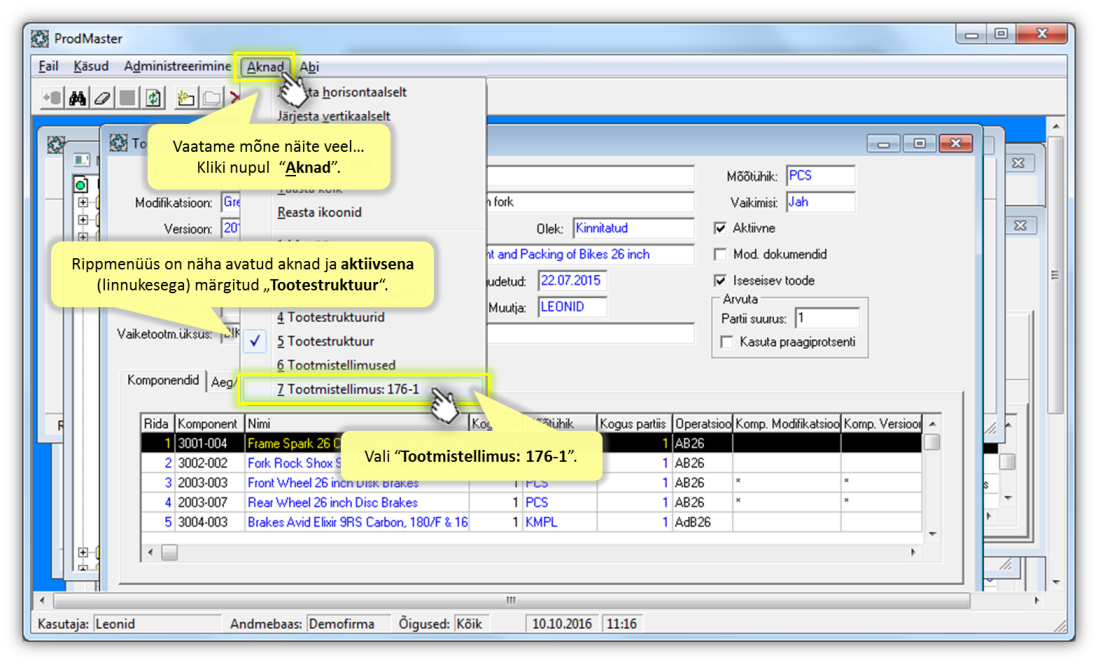This screenshot has width=1098, height=664.
Task: Open the Fail menu
Action: [x=48, y=66]
